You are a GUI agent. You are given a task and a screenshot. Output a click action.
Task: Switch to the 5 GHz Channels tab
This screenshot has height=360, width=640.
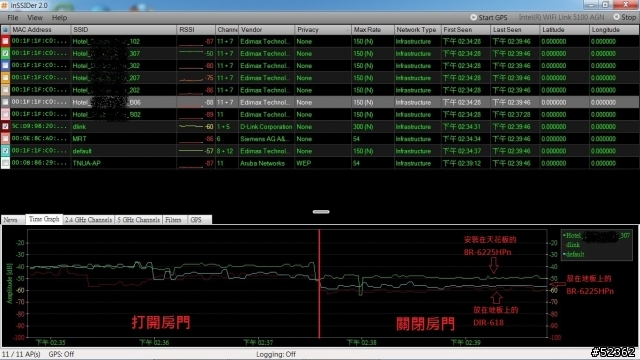pyautogui.click(x=139, y=220)
